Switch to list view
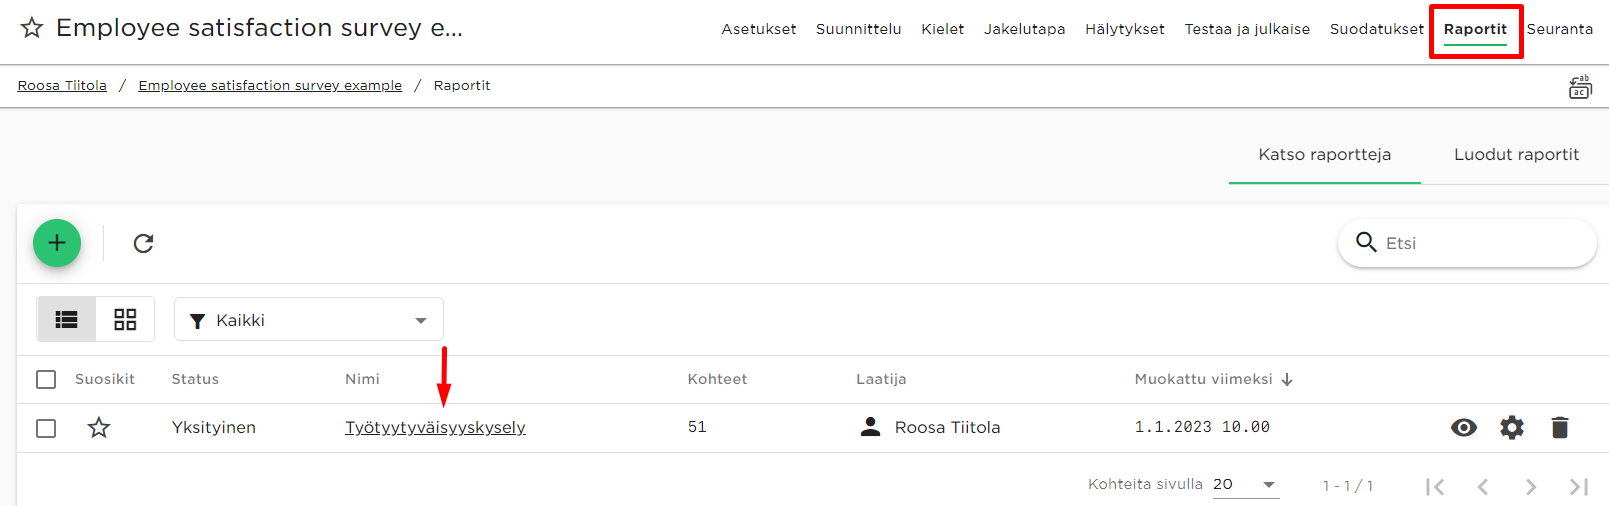The image size is (1609, 506). point(67,320)
